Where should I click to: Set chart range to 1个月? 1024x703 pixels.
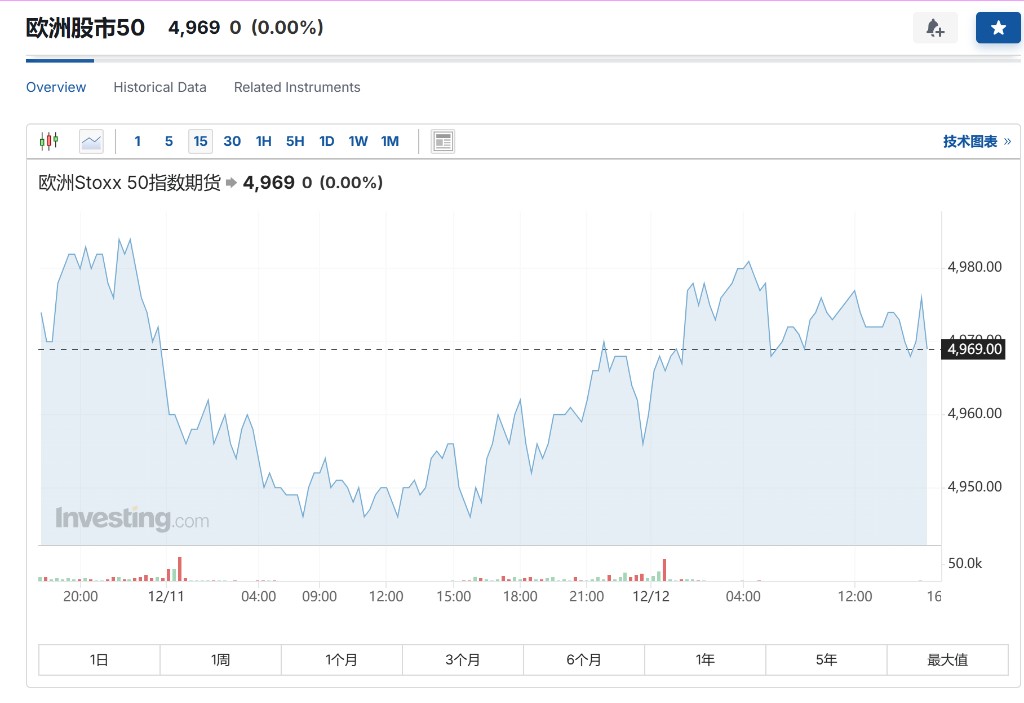click(341, 660)
